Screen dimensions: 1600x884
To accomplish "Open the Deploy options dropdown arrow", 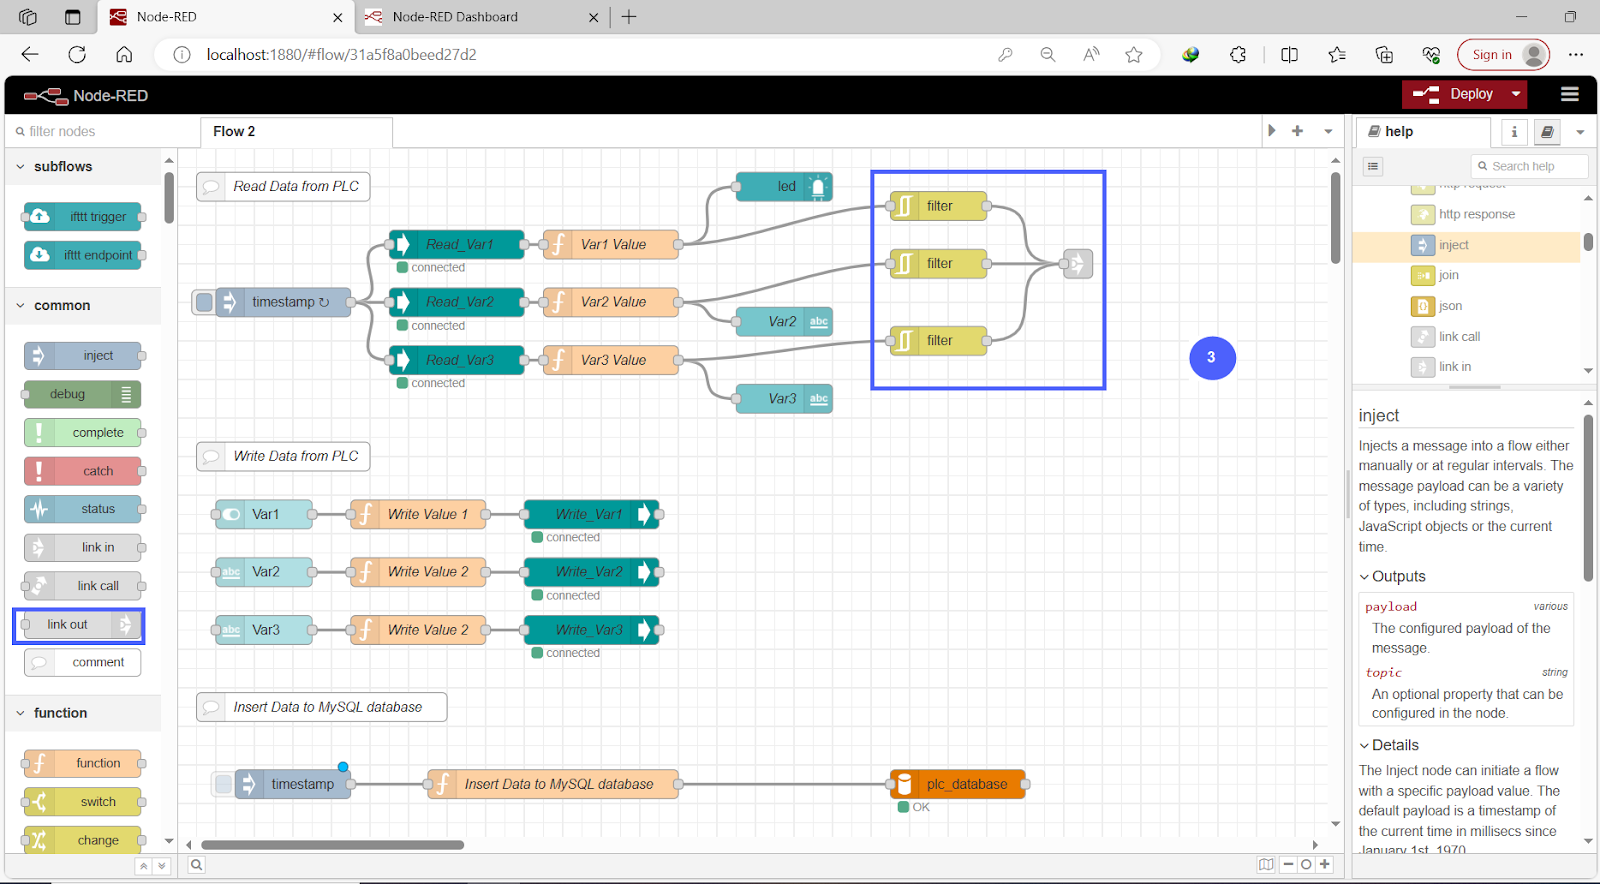I will (1516, 94).
